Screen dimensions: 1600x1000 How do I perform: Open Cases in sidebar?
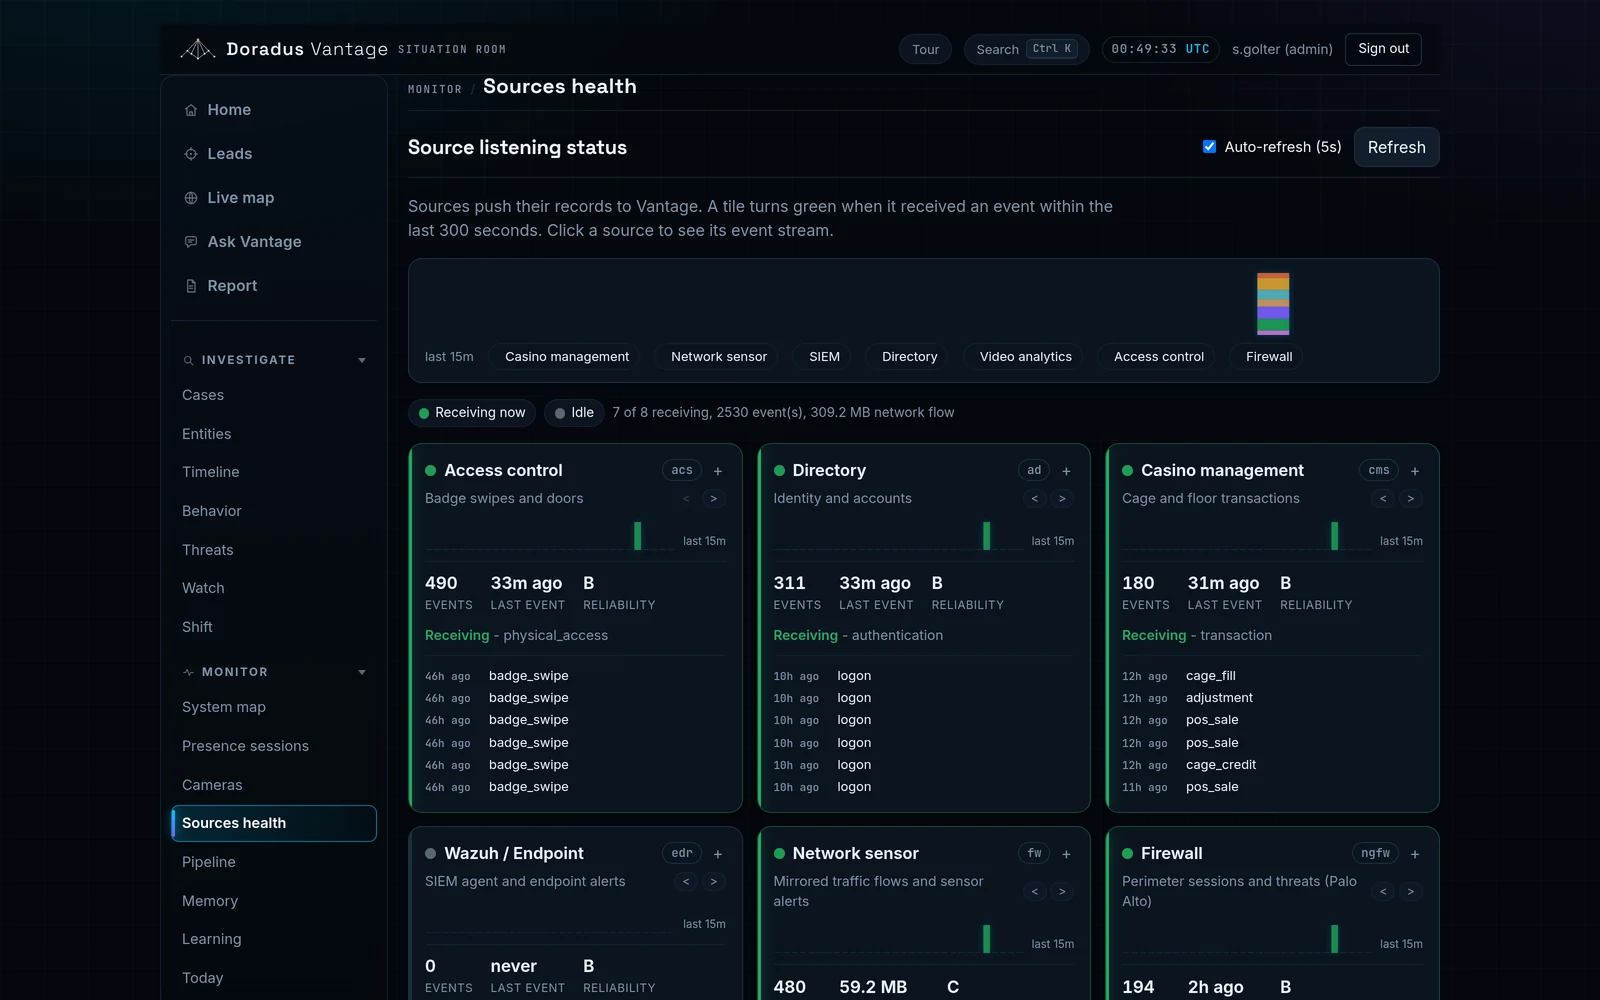[274, 395]
